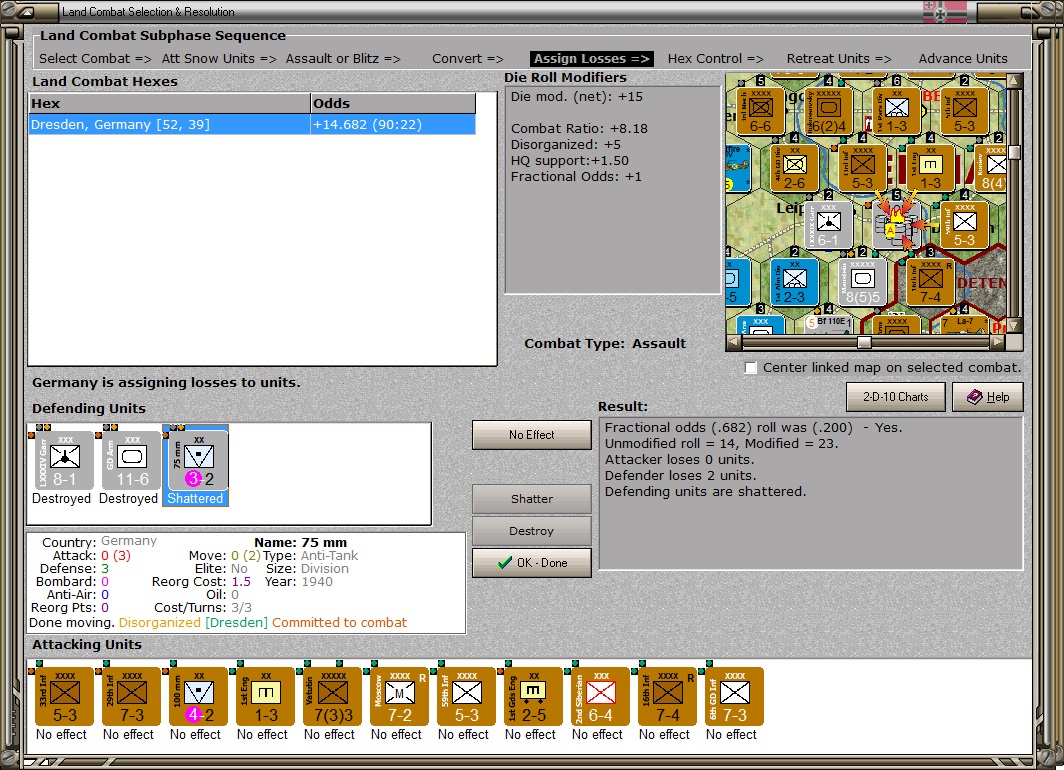The image size is (1064, 770).
Task: Click the Select Combat subphase step
Action: 95,58
